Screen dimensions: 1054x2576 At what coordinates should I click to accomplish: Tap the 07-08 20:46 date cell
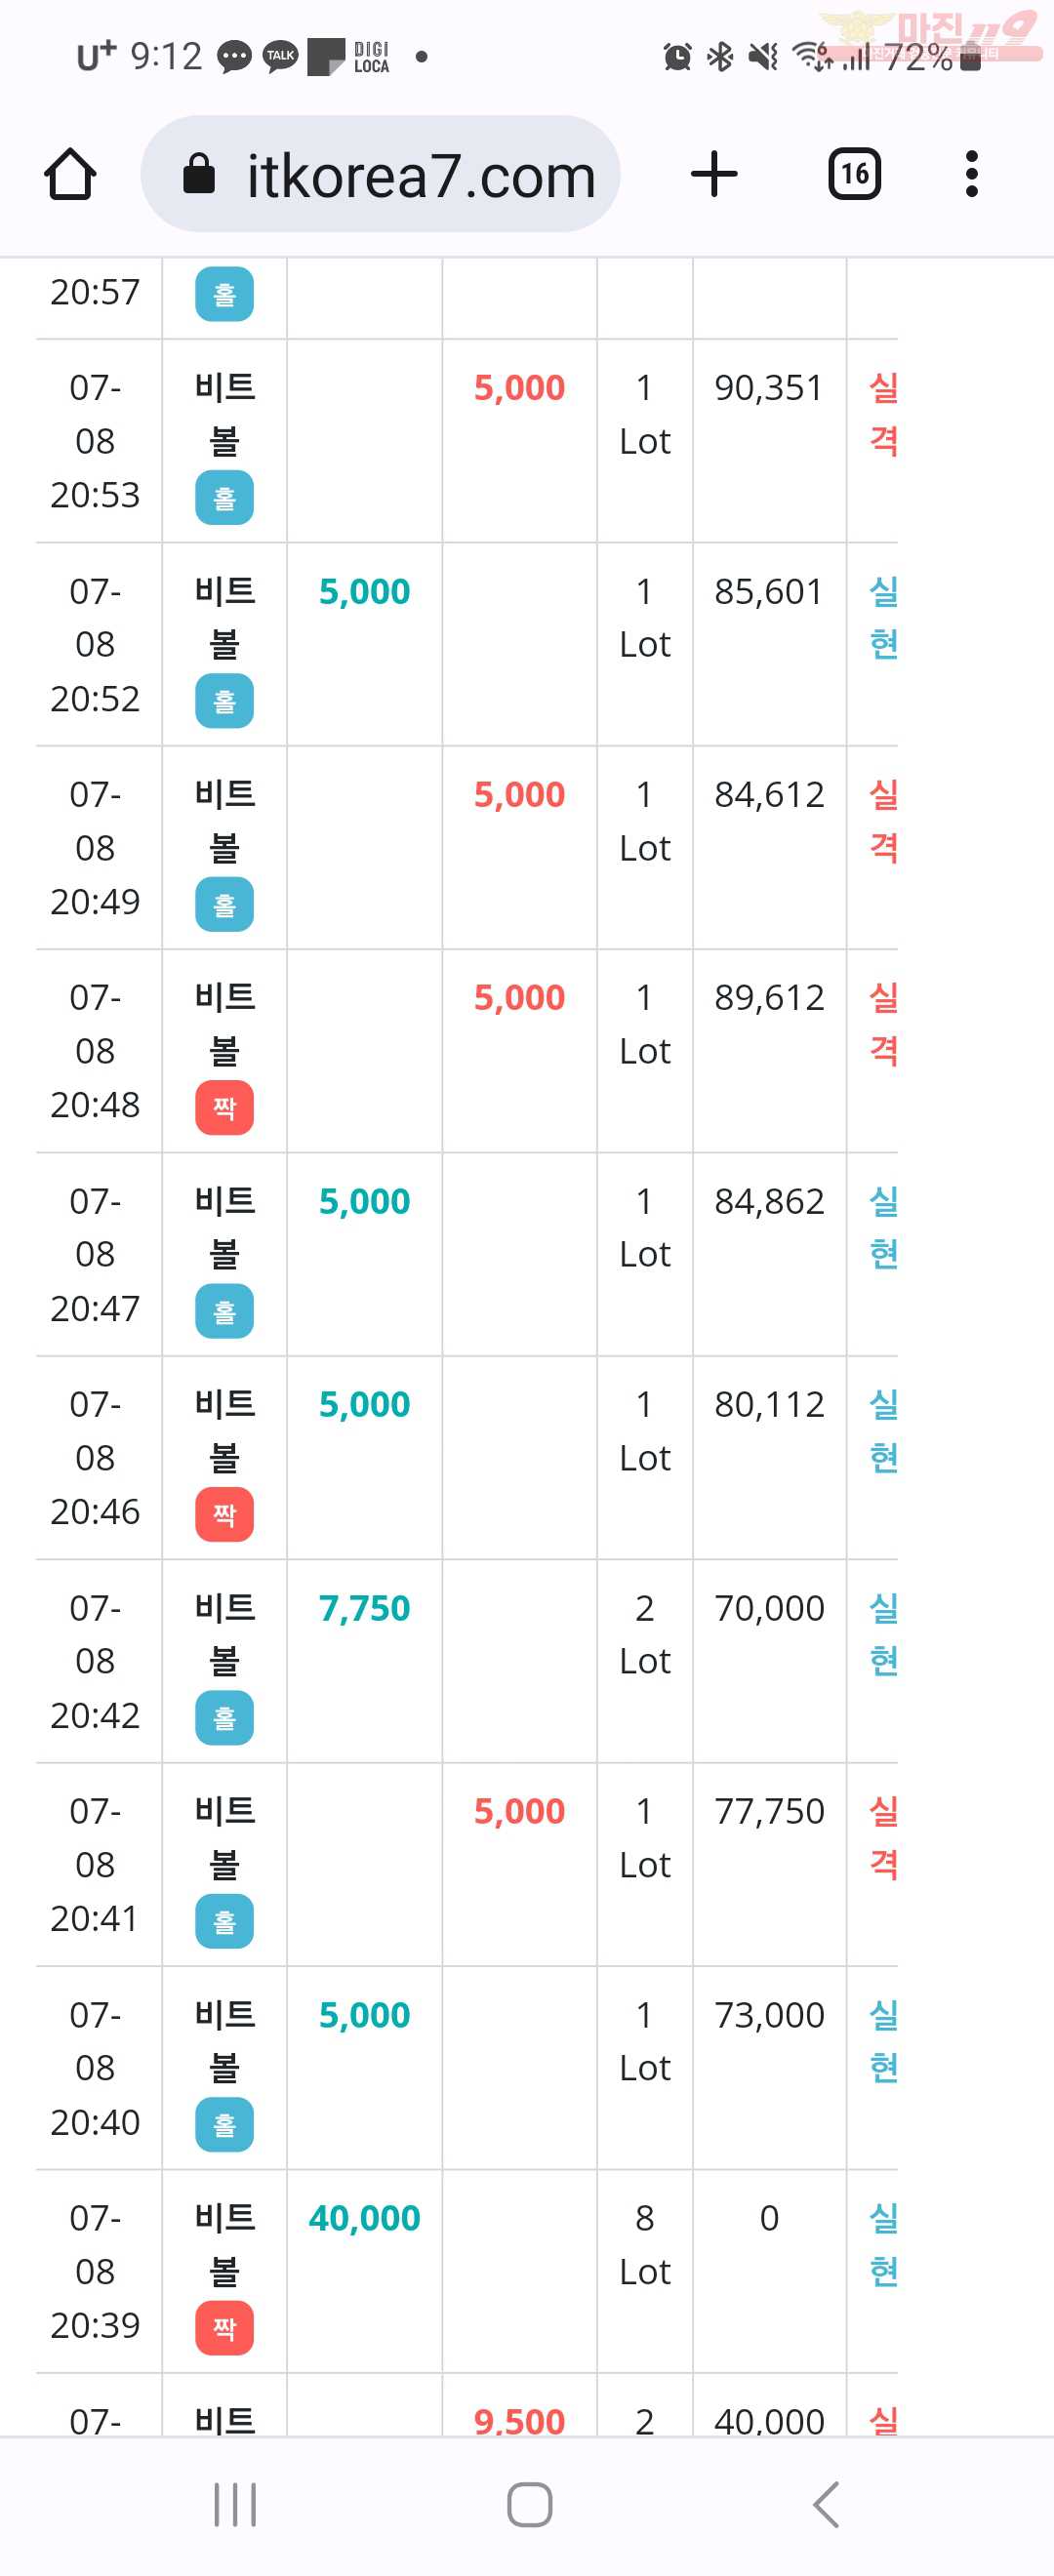(95, 1458)
